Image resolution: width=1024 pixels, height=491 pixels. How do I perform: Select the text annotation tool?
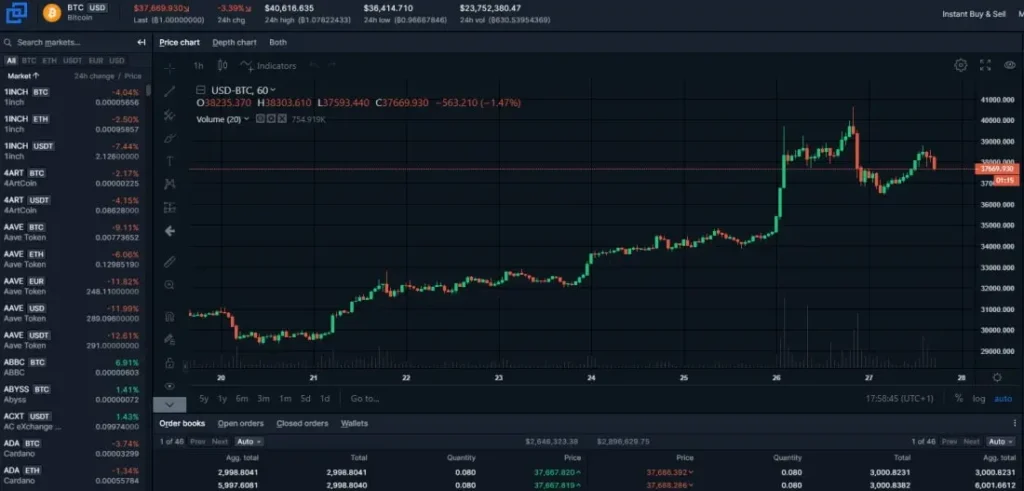pos(169,160)
